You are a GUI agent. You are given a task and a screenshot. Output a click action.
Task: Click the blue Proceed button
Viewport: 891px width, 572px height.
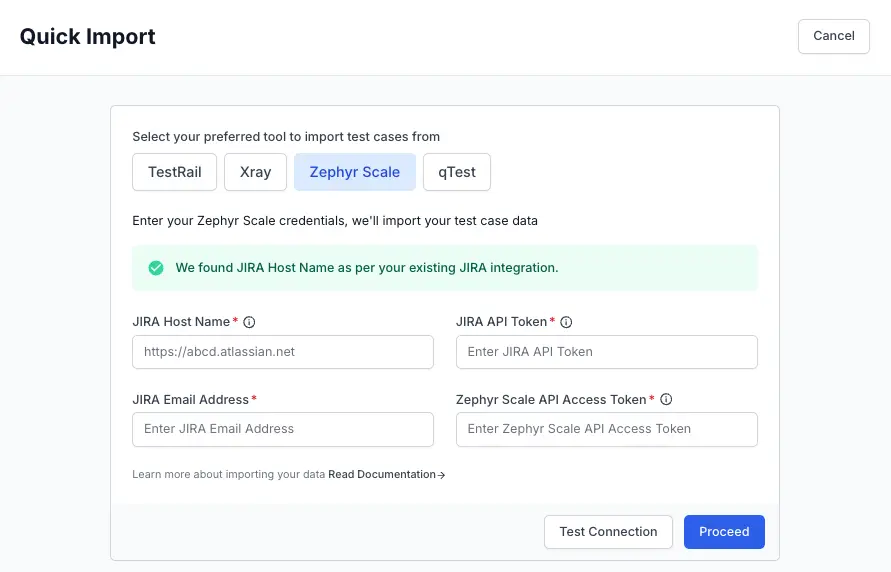coord(724,532)
